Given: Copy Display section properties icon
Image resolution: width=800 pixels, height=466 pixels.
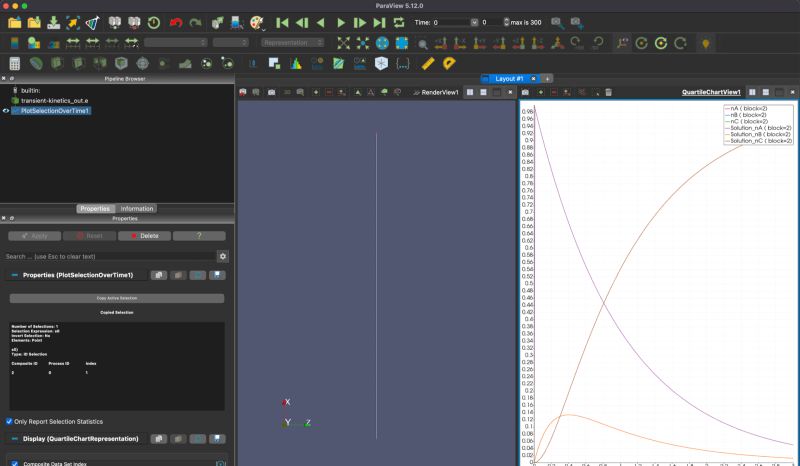Looking at the screenshot, I should tap(159, 439).
